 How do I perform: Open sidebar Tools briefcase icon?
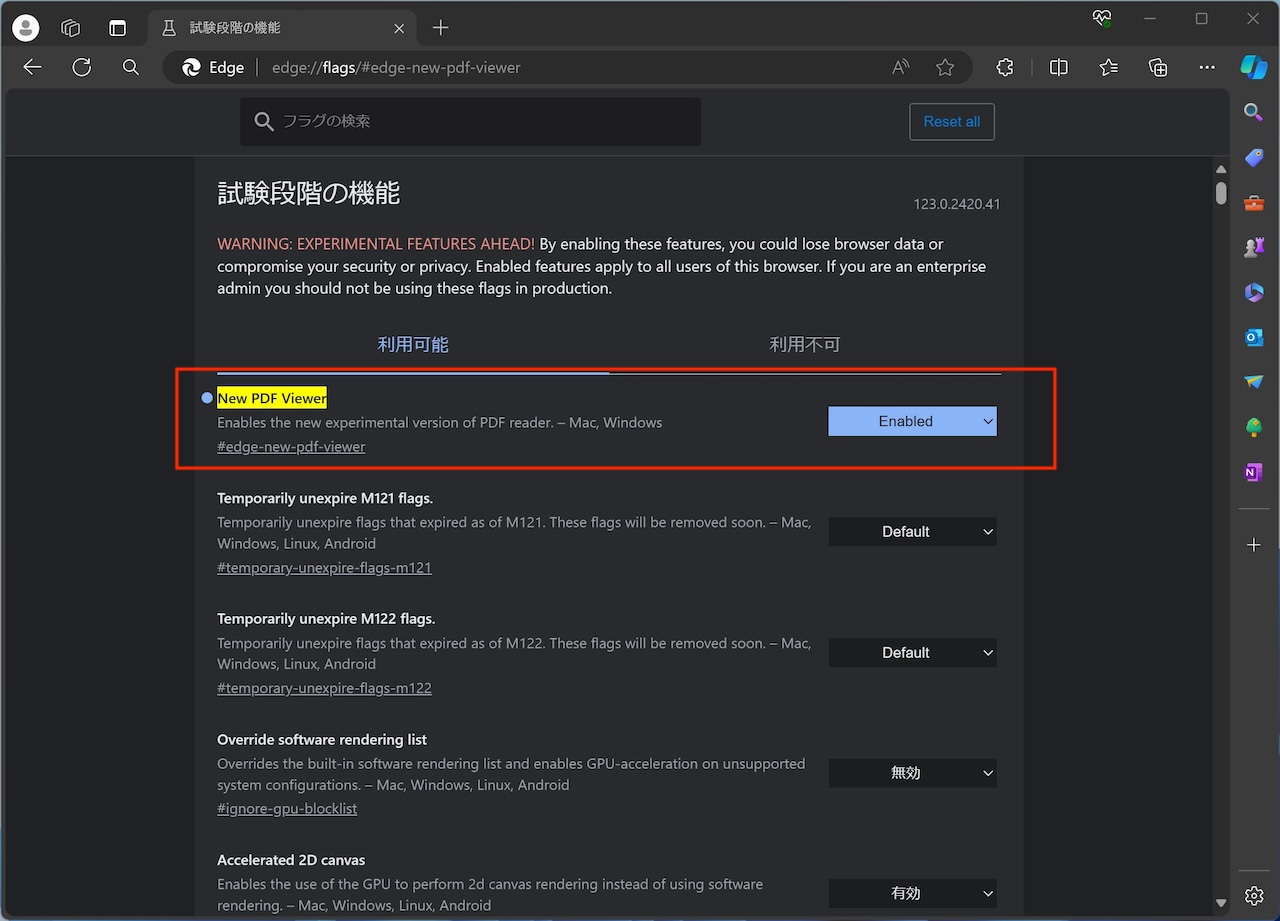(x=1254, y=204)
